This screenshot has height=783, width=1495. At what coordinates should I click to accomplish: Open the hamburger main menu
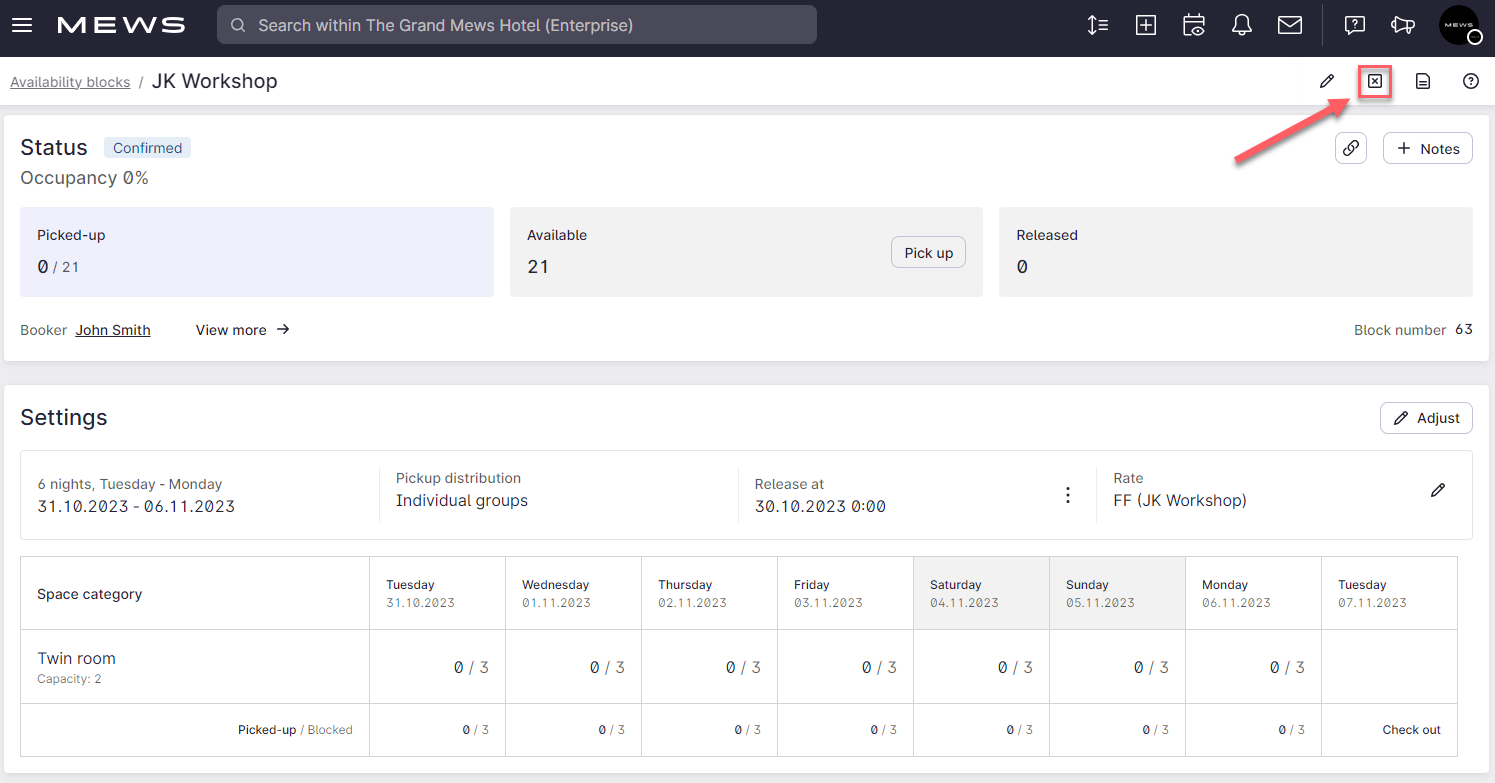pyautogui.click(x=22, y=25)
